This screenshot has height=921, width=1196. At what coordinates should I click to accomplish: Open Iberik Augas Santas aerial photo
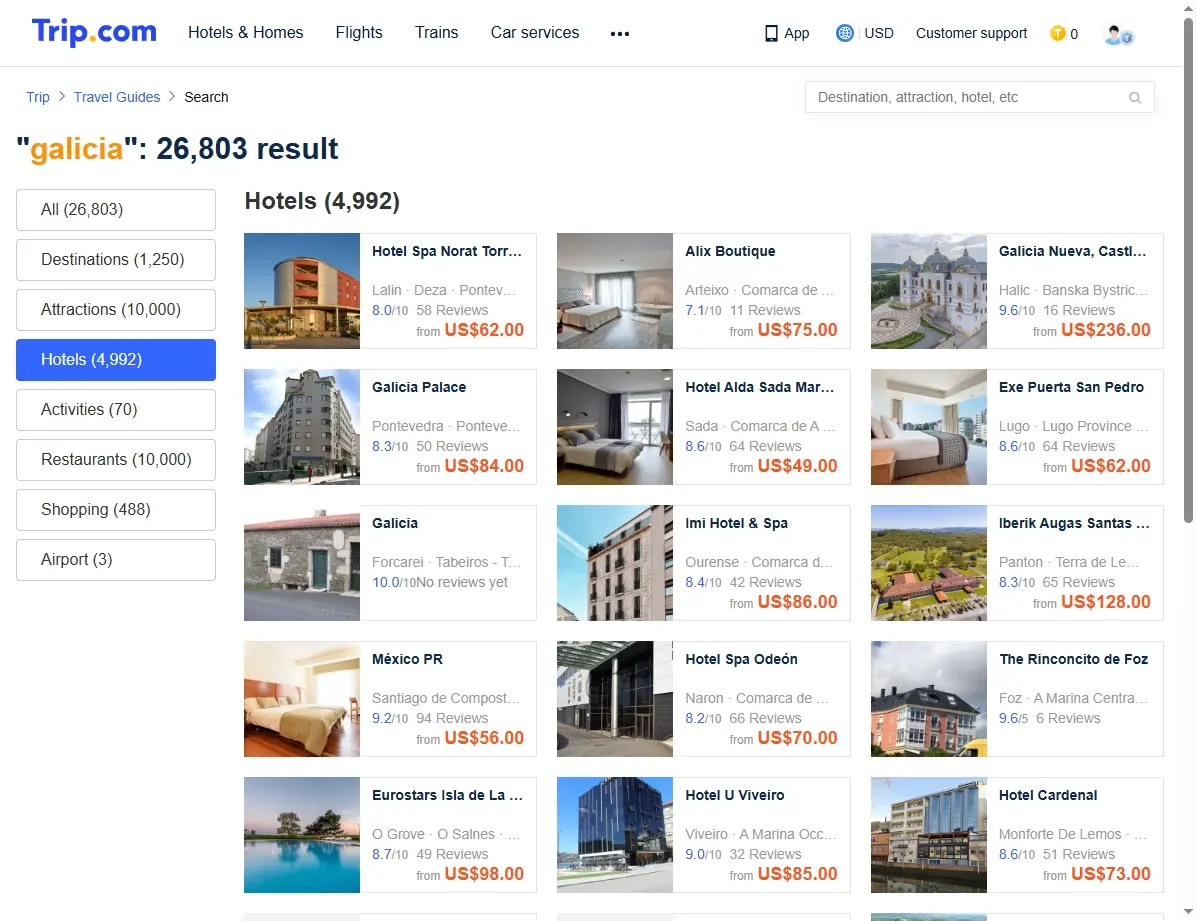point(929,562)
